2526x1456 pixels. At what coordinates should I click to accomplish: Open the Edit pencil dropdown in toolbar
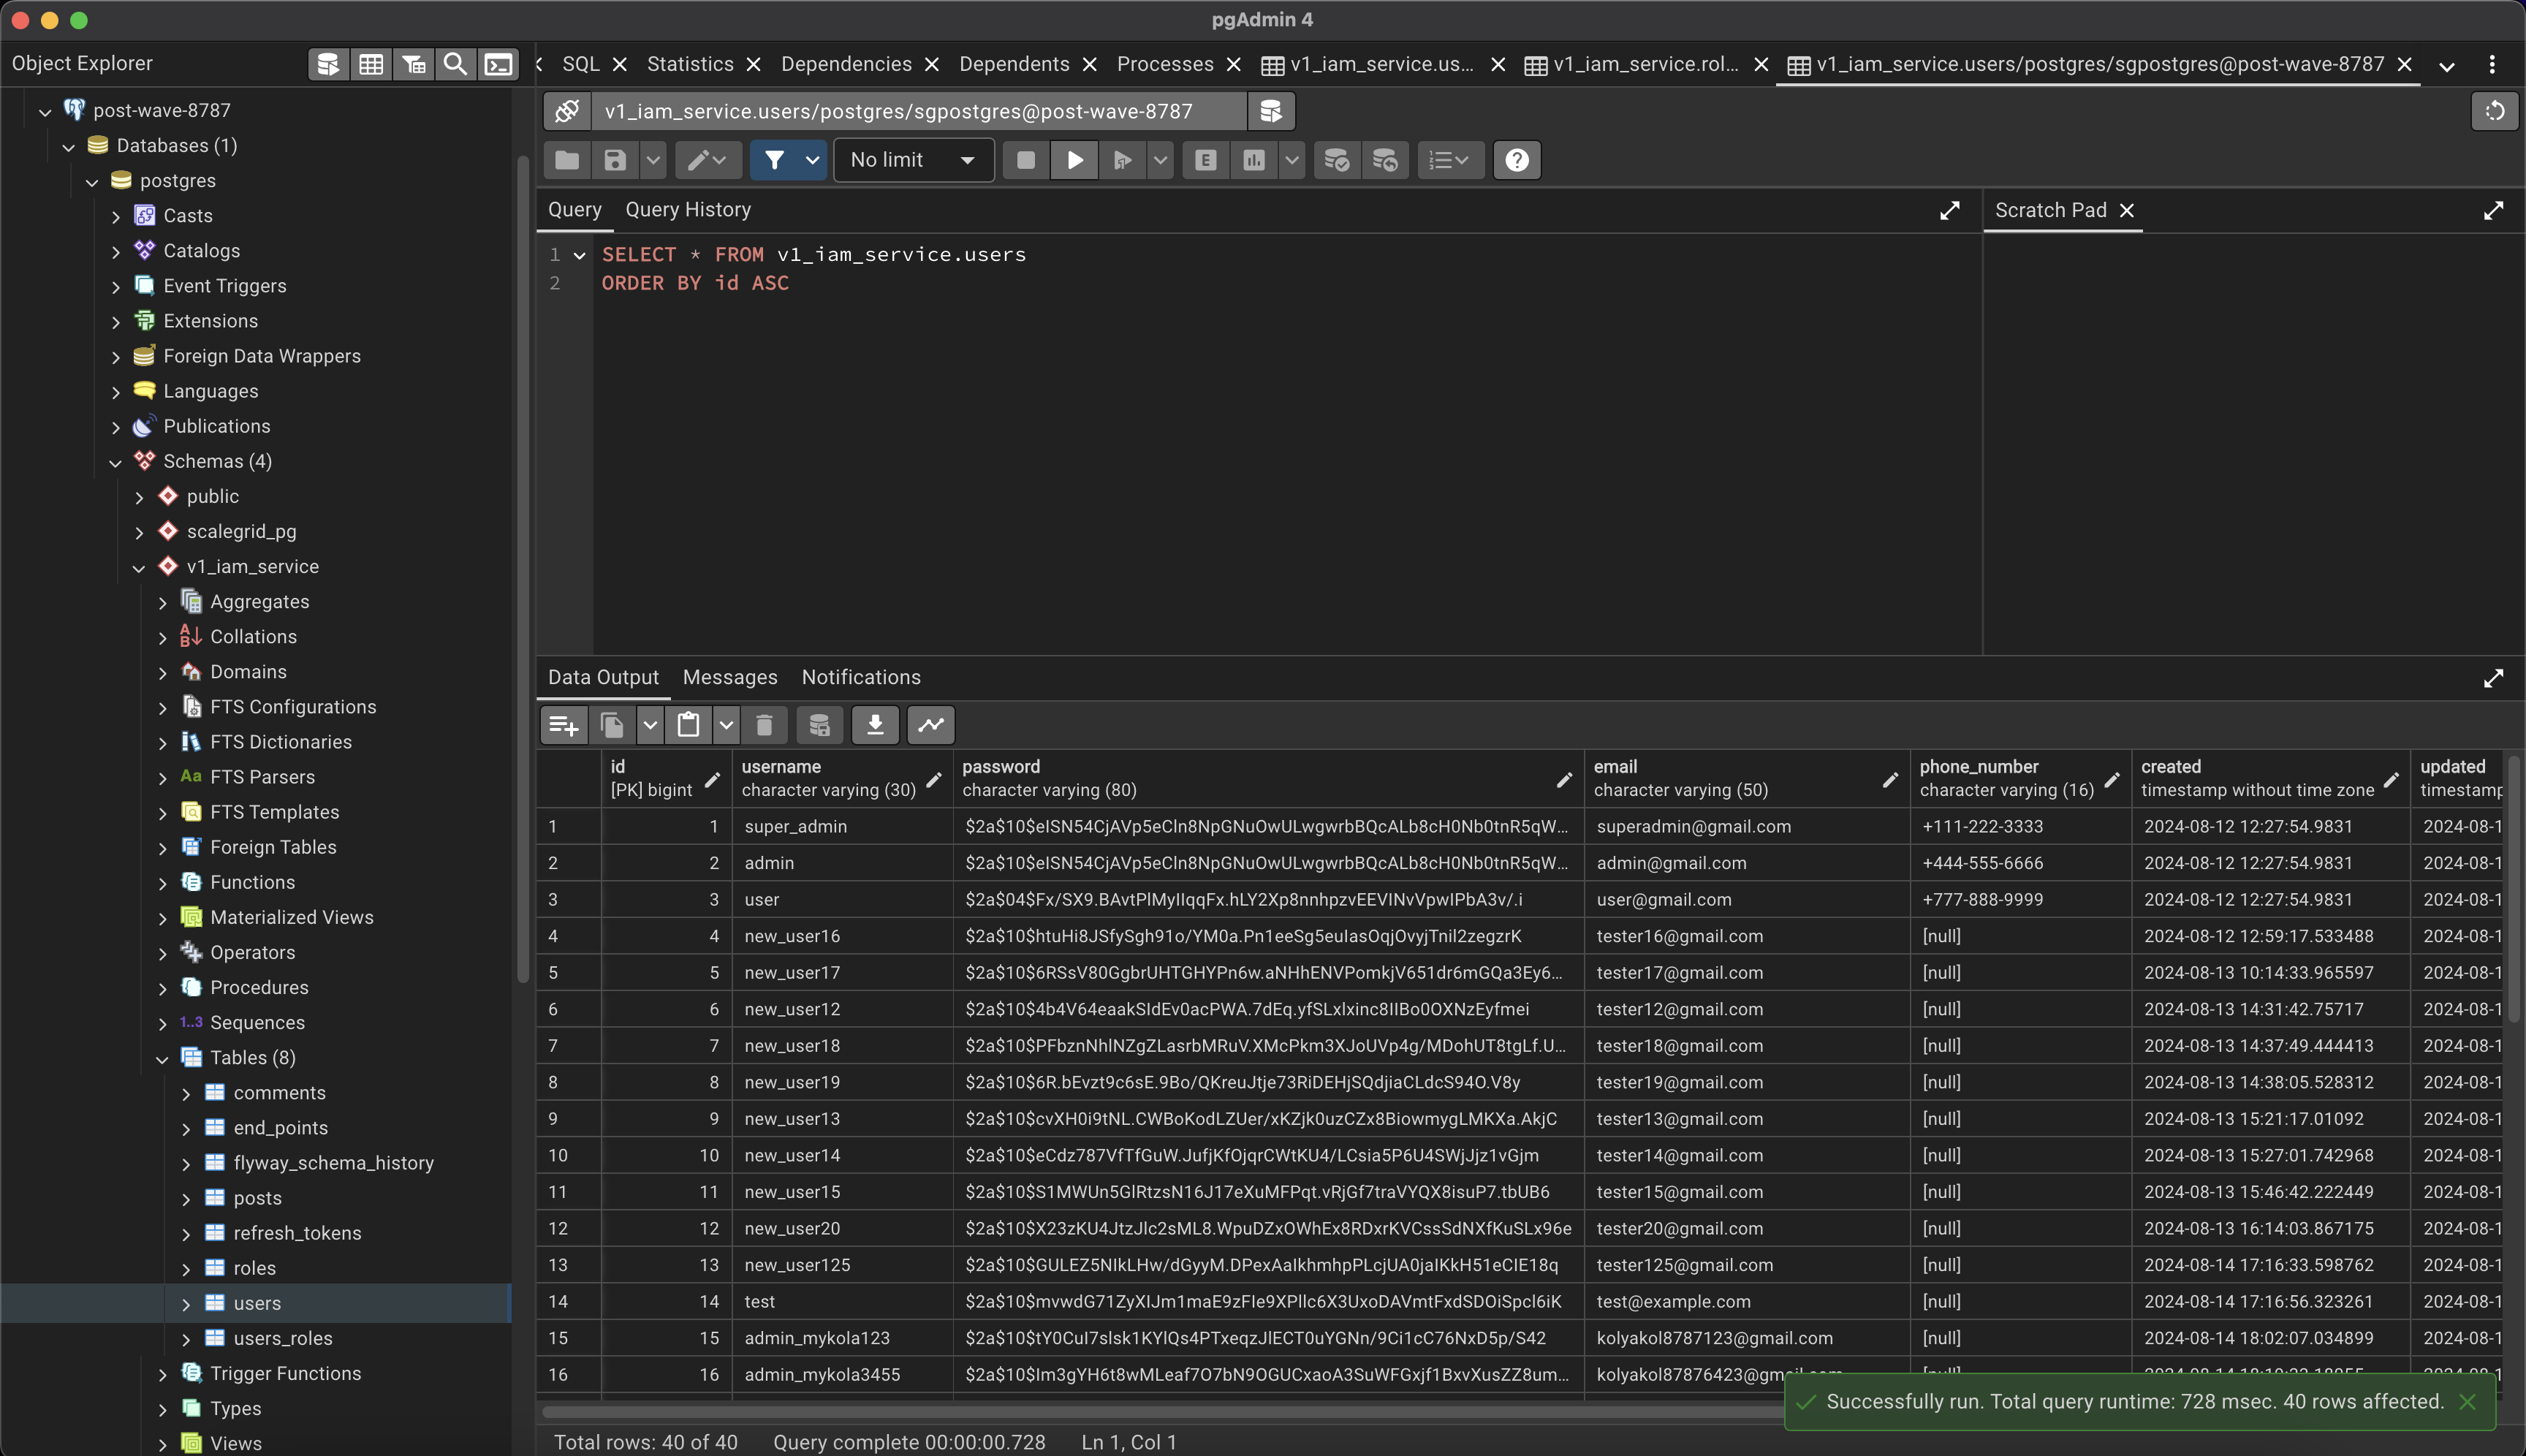click(708, 160)
